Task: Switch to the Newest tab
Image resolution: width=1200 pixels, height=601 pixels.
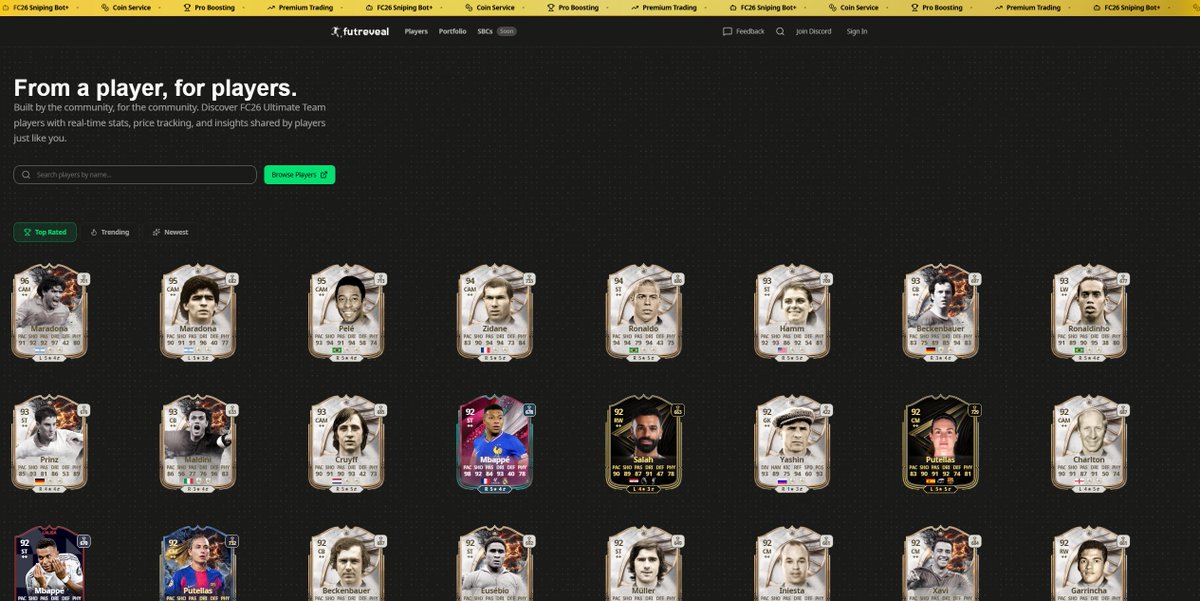Action: click(170, 232)
